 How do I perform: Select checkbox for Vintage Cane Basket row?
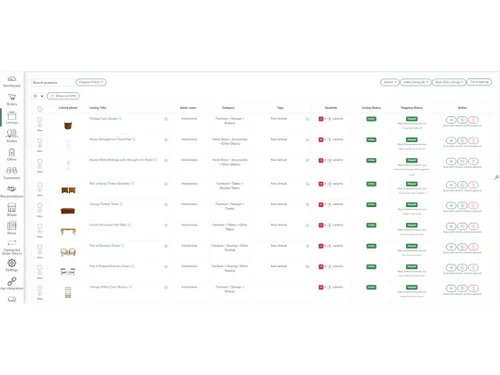[40, 119]
